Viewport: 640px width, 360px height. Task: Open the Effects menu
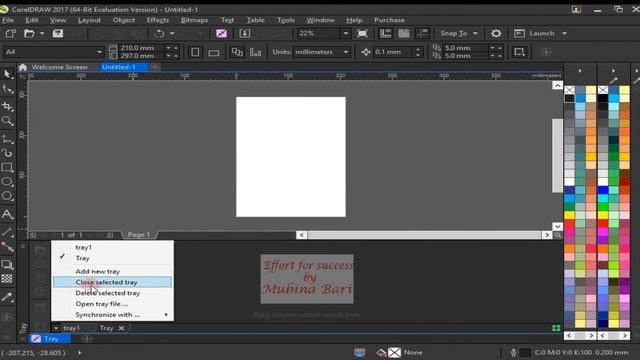coord(158,20)
